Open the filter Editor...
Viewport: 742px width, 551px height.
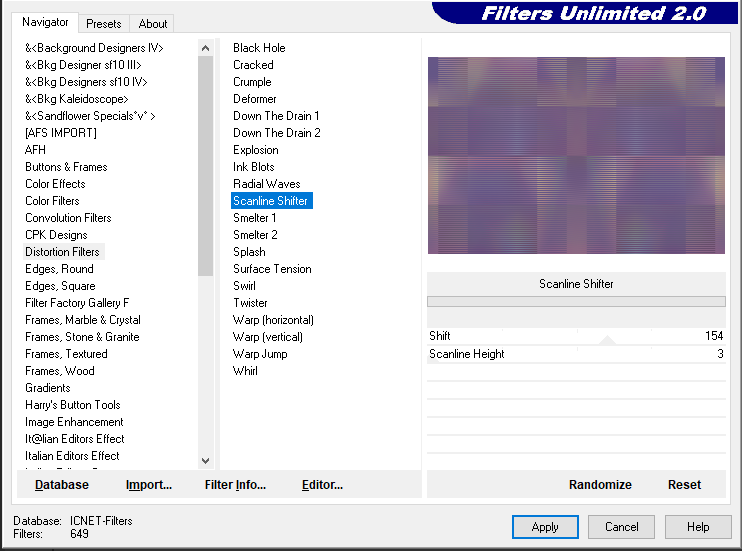pos(322,485)
